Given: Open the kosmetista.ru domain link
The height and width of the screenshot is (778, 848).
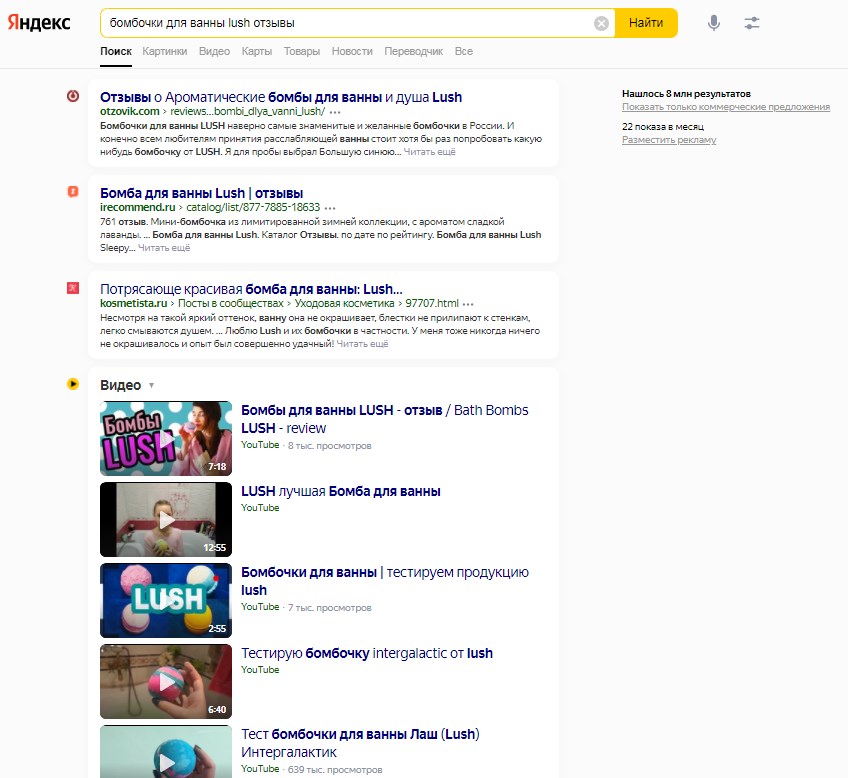Looking at the screenshot, I should (x=134, y=303).
